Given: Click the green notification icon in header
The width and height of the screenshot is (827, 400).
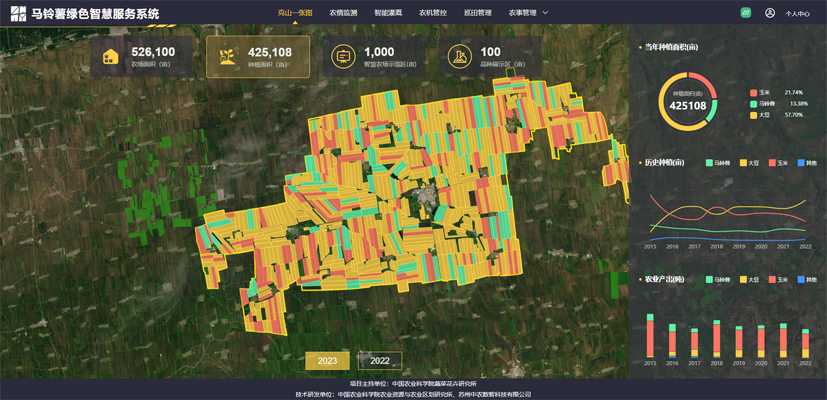Looking at the screenshot, I should tap(745, 13).
